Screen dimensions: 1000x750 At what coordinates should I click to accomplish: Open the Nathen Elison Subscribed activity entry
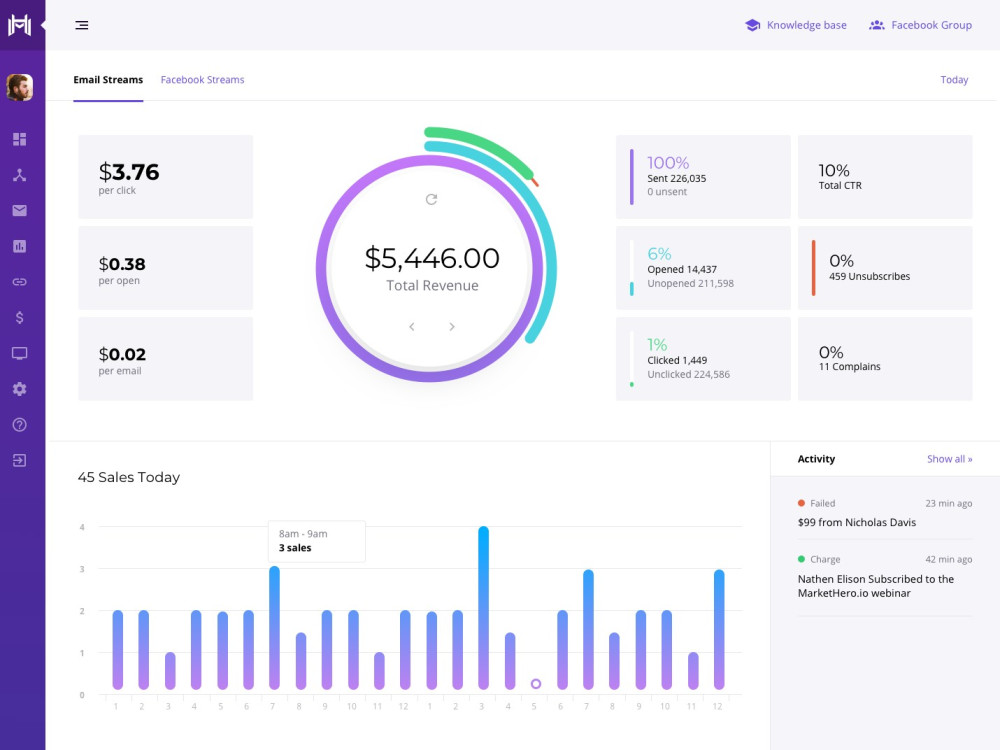[x=885, y=577]
